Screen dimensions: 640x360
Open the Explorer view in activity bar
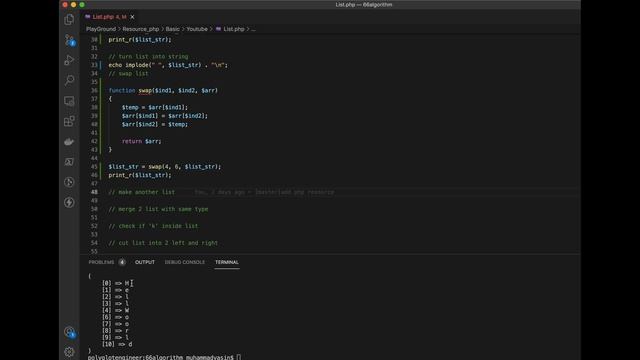click(x=69, y=19)
